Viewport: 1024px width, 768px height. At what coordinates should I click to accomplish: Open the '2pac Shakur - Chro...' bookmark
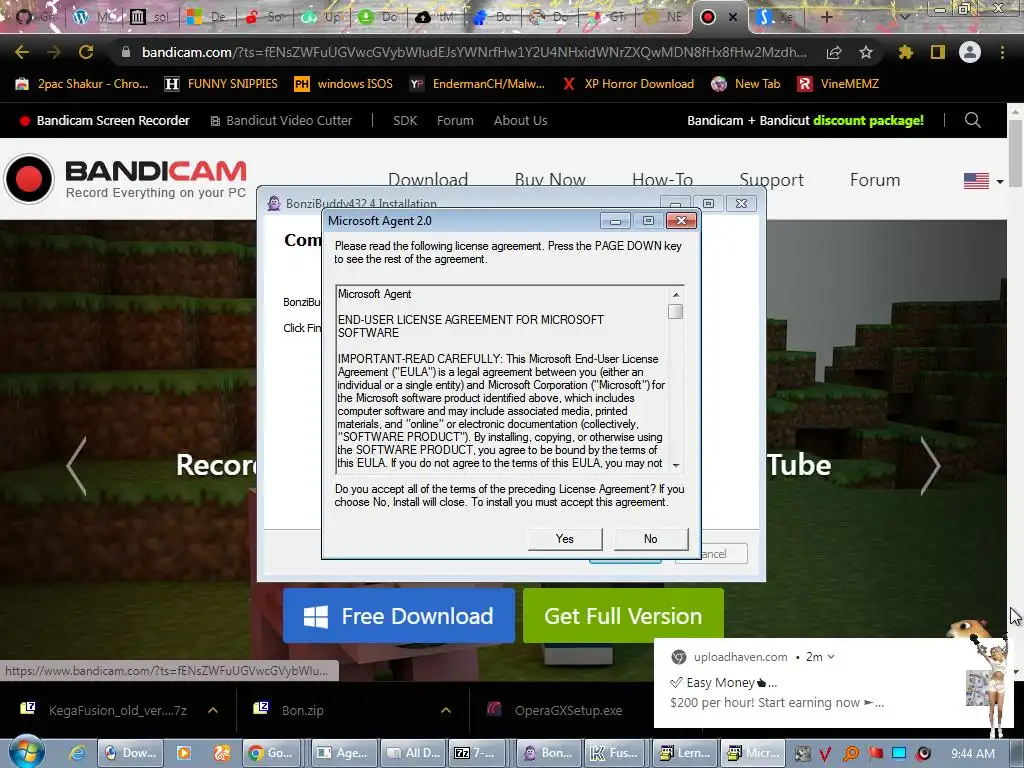[x=82, y=84]
